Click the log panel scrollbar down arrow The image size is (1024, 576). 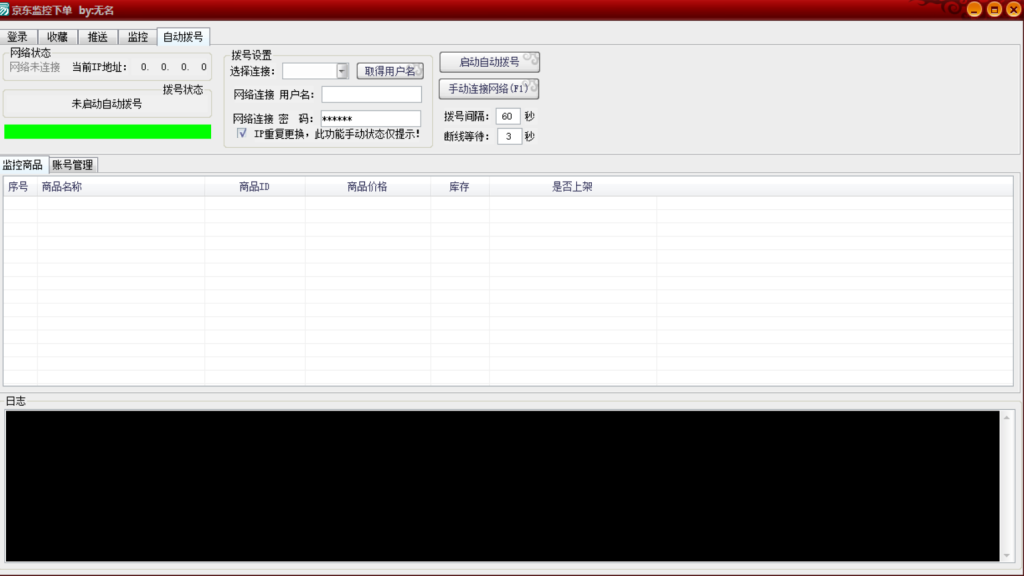[x=1007, y=555]
